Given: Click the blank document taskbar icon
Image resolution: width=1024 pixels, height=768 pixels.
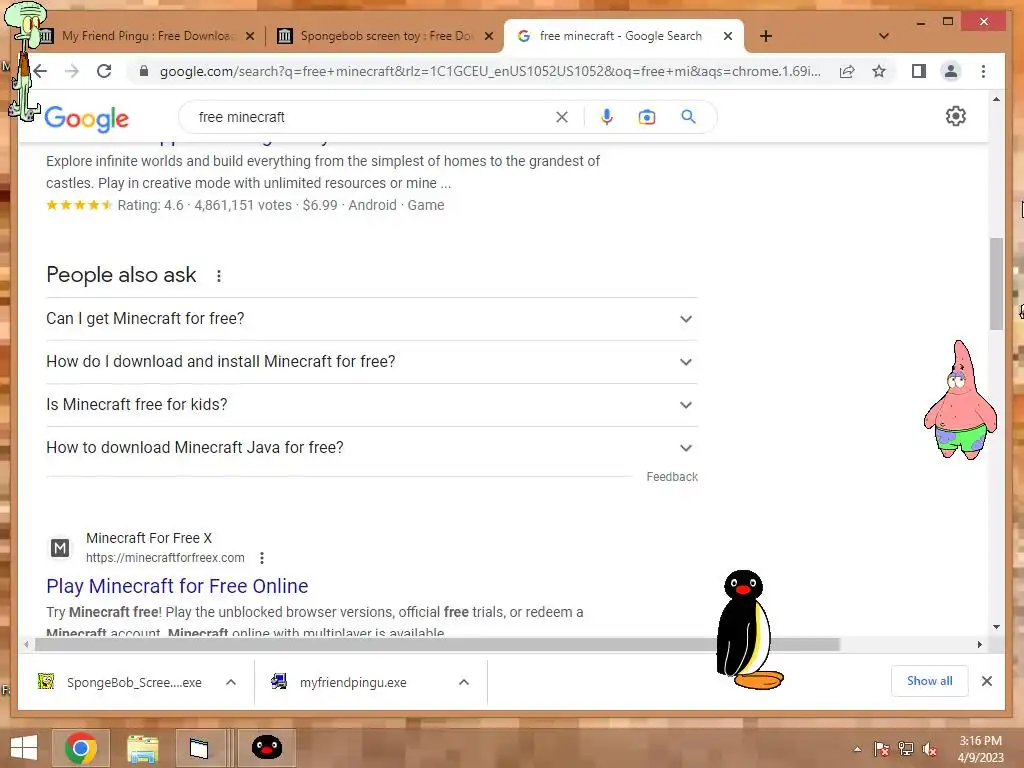Looking at the screenshot, I should pos(199,748).
